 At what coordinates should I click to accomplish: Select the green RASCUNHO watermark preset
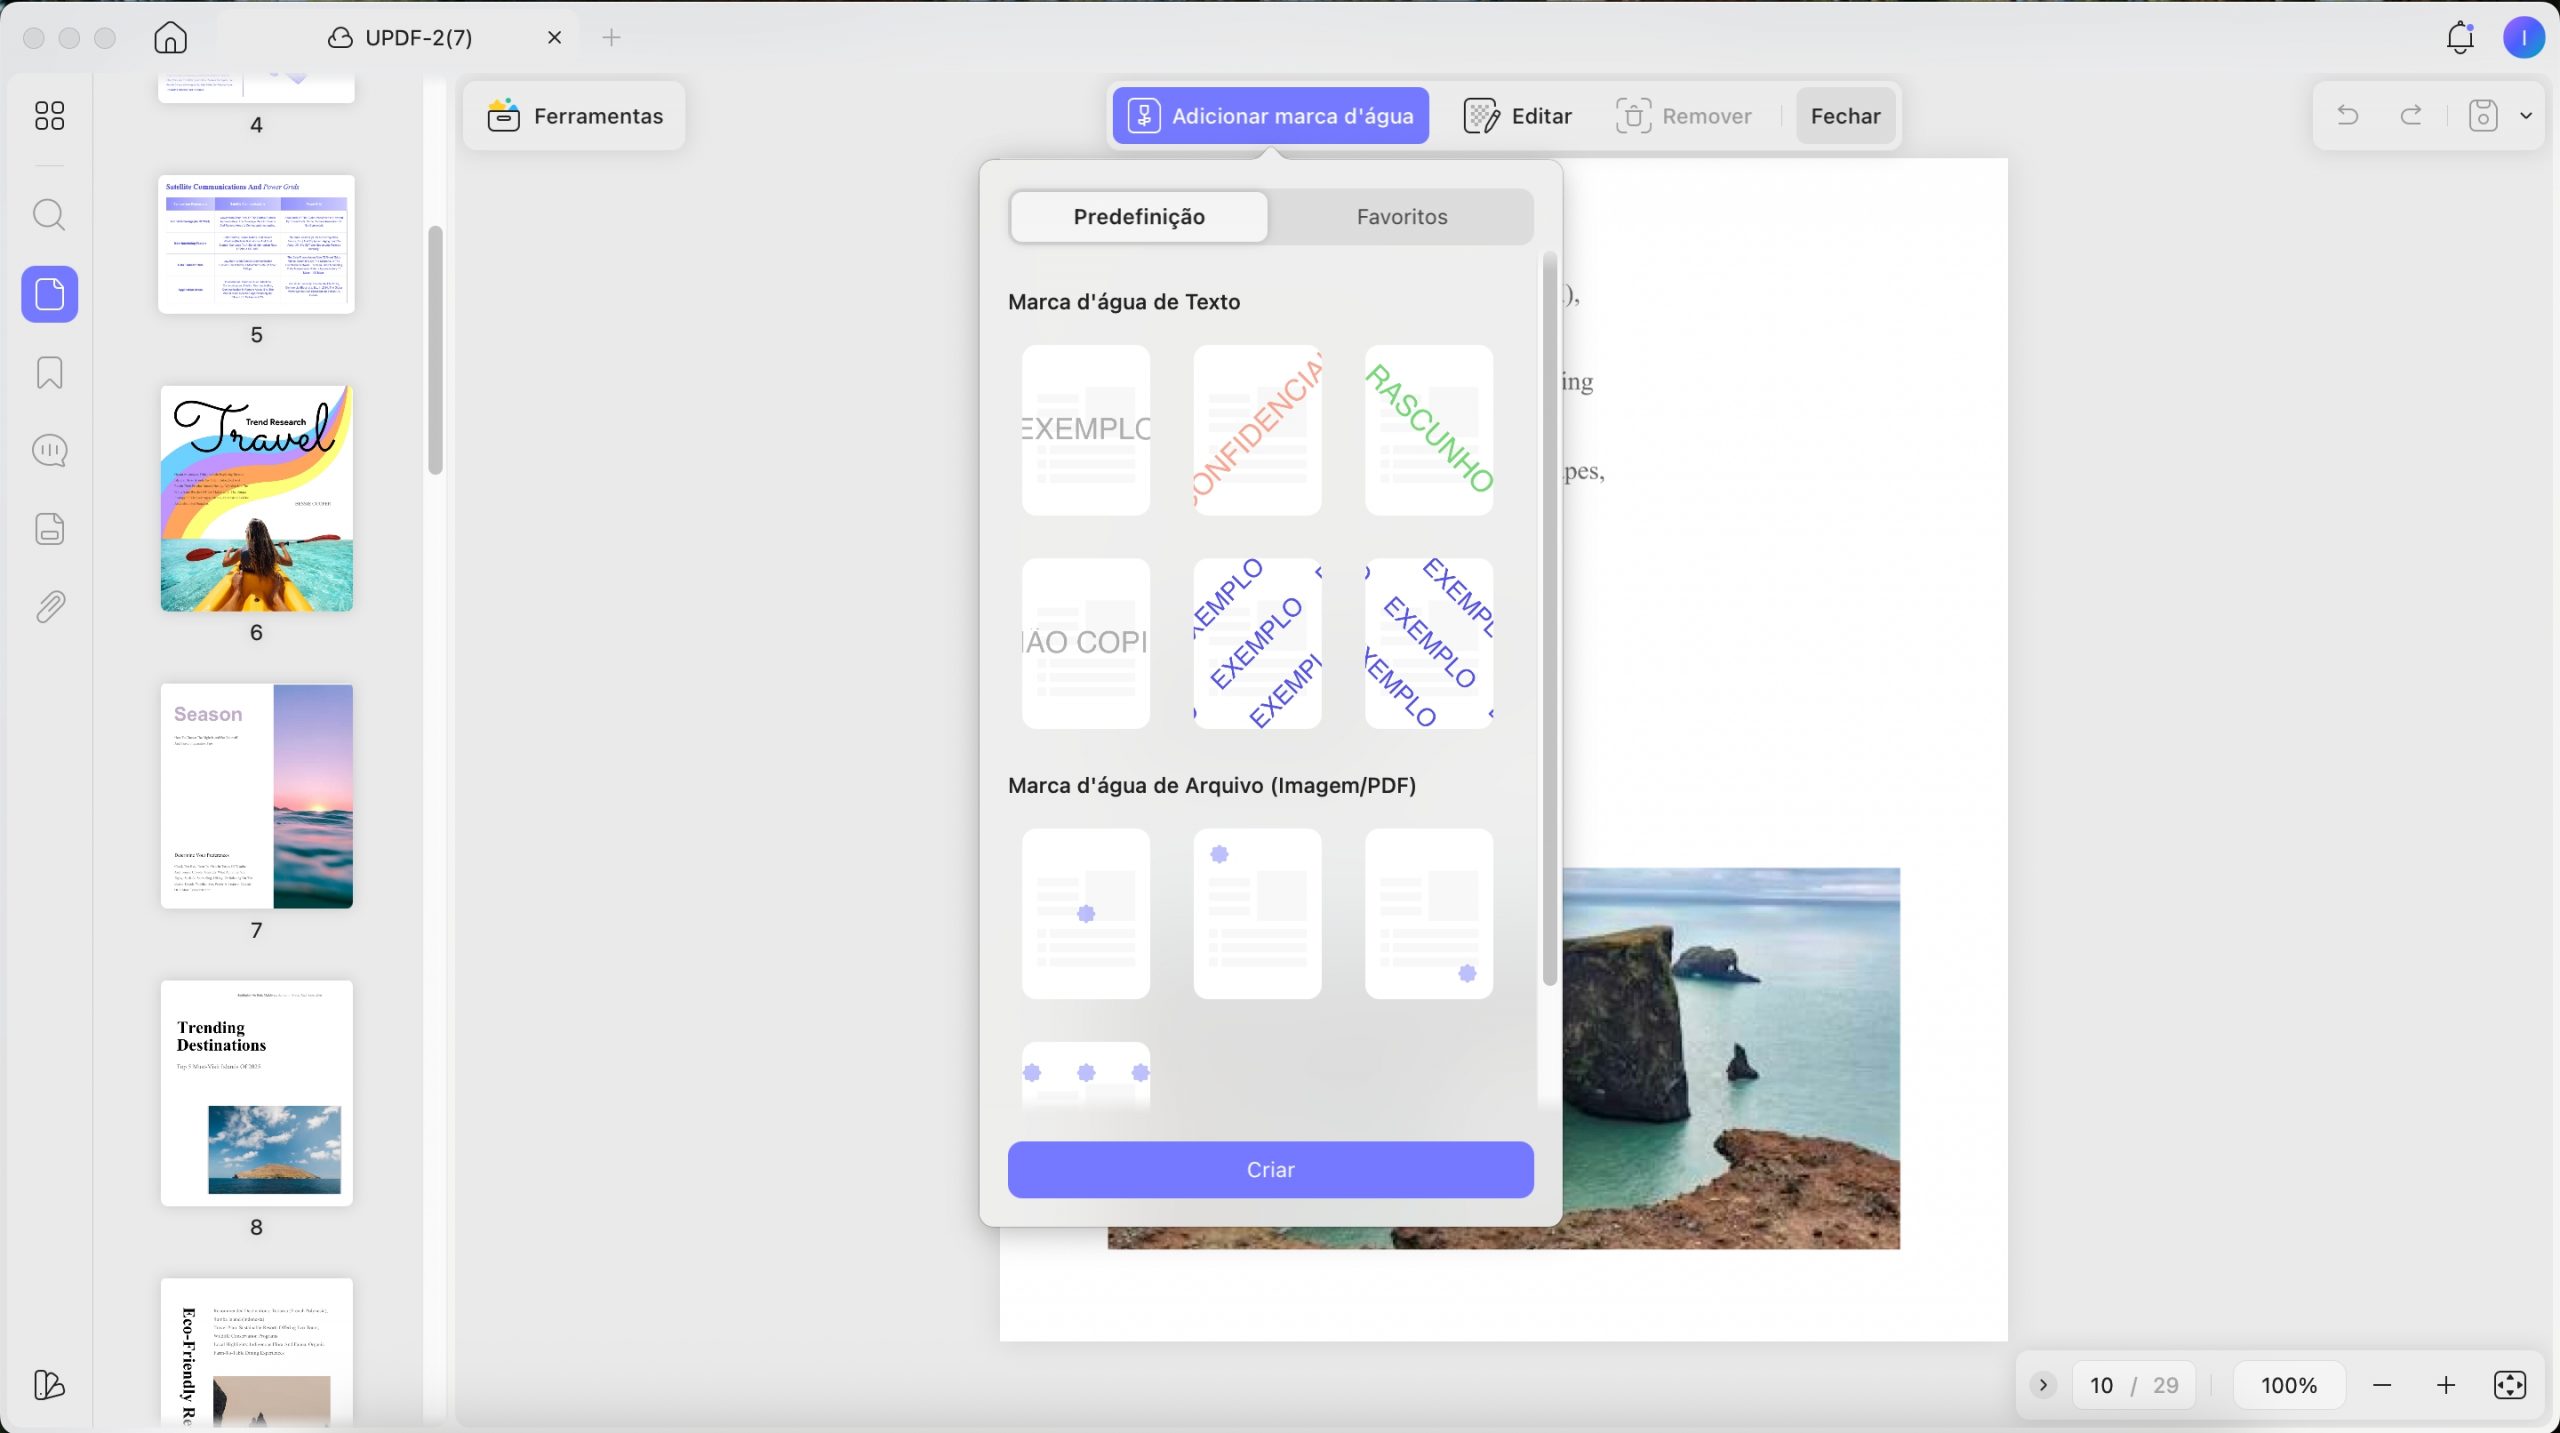click(x=1429, y=430)
